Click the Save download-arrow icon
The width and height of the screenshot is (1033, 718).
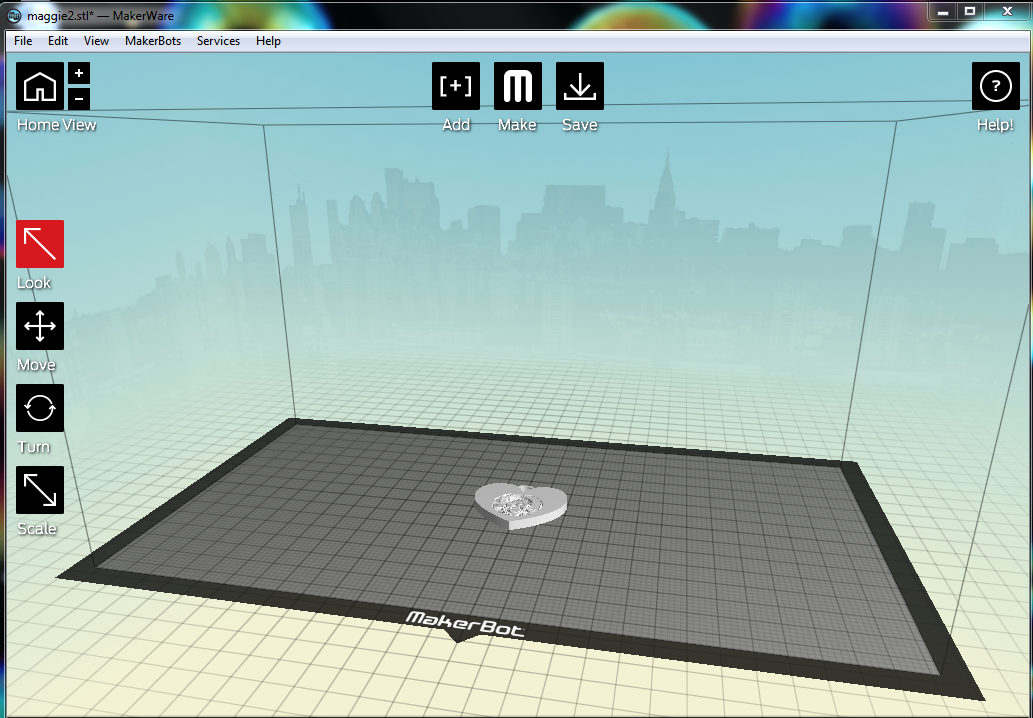580,86
